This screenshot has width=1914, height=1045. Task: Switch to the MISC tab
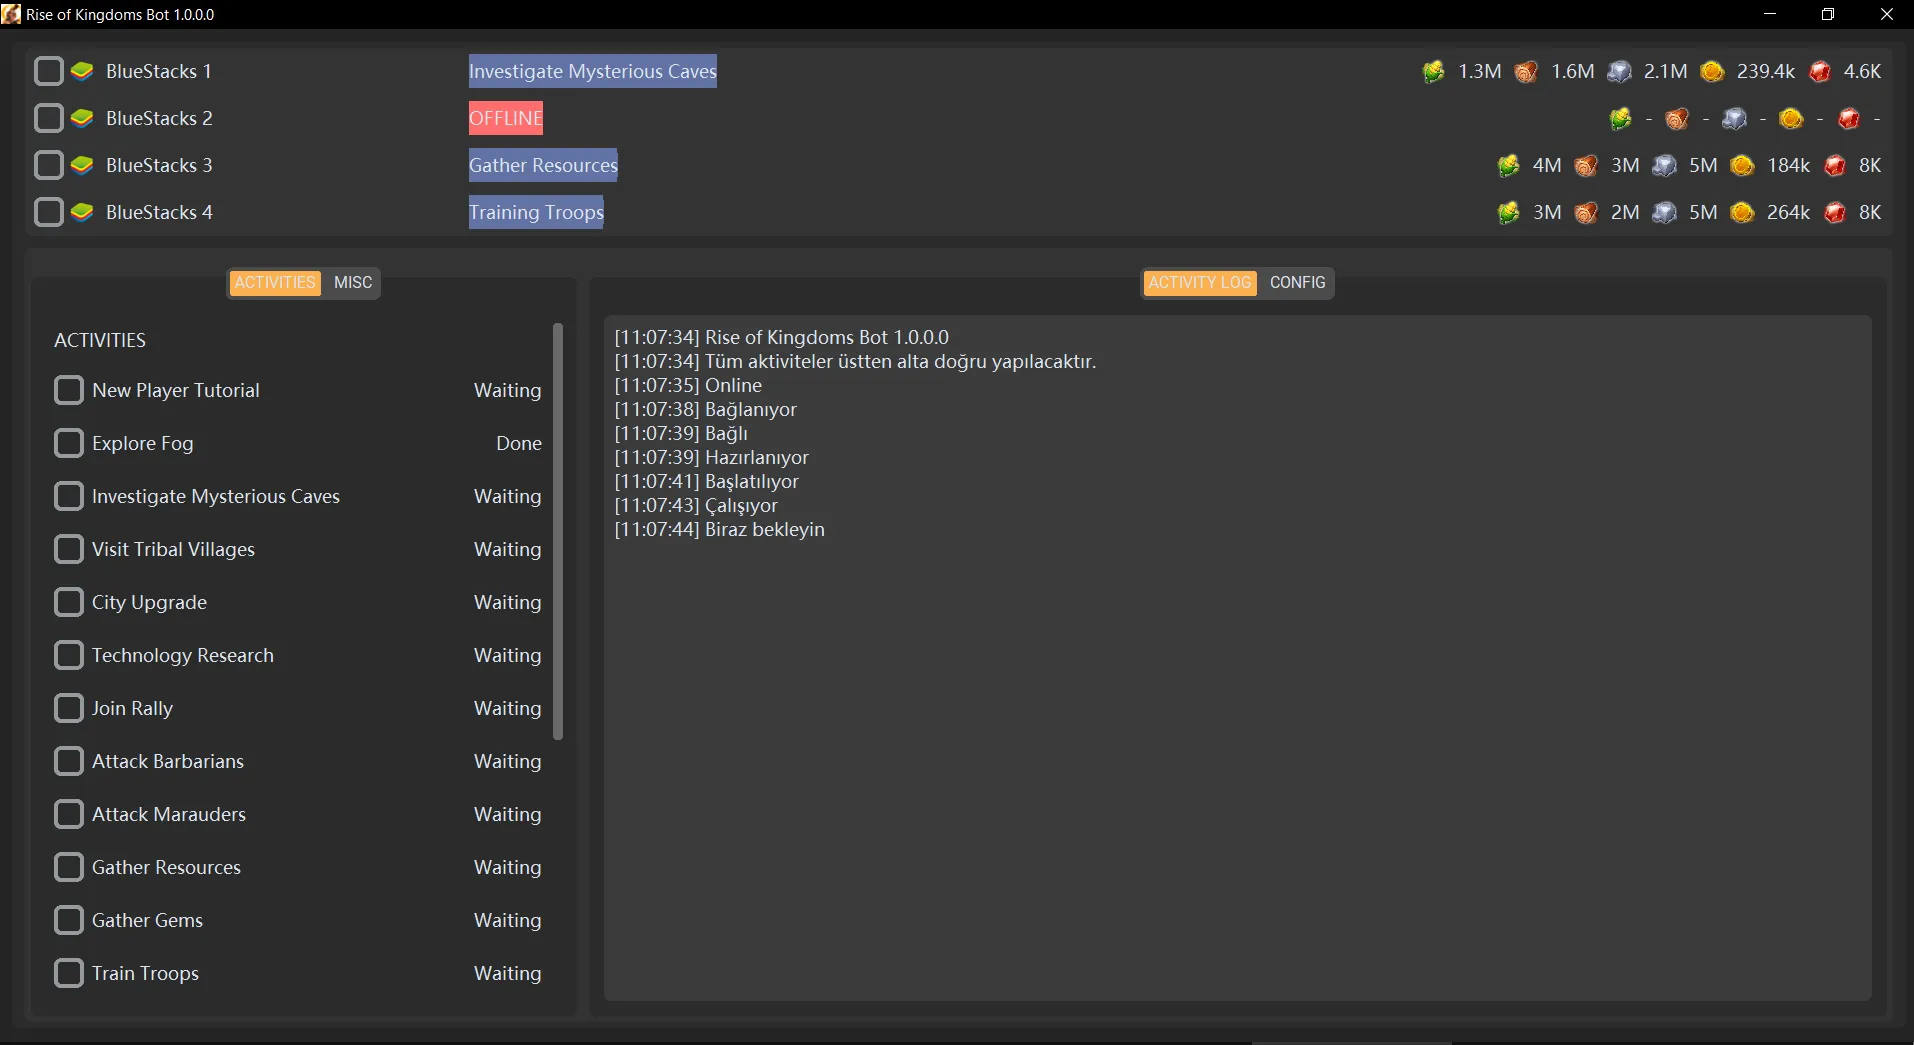tap(352, 283)
